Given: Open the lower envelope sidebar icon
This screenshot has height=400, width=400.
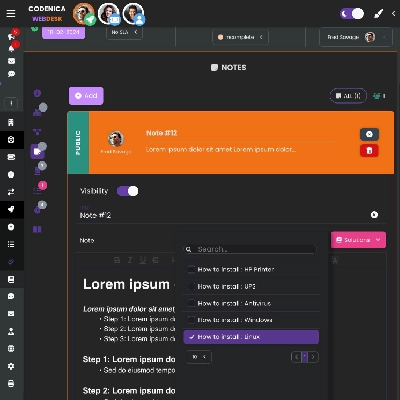Looking at the screenshot, I should click(x=11, y=314).
